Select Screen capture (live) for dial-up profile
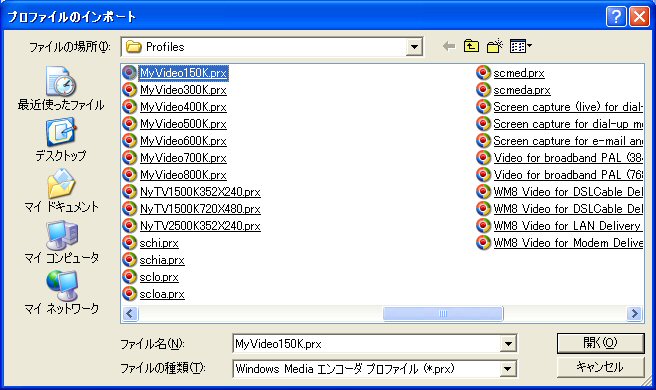The height and width of the screenshot is (390, 656). pos(568,107)
